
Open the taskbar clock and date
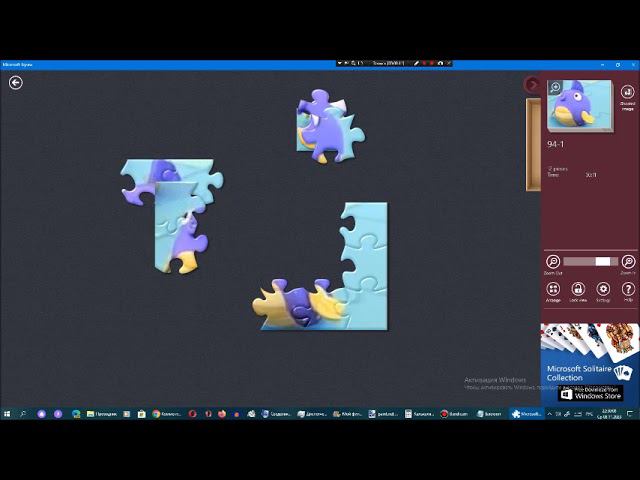click(609, 414)
